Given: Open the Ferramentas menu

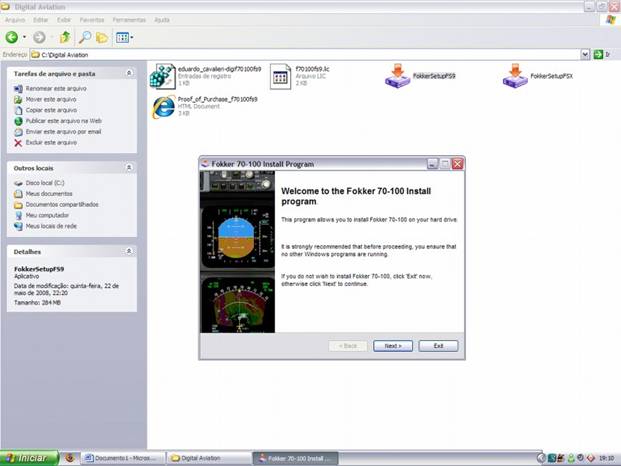Looking at the screenshot, I should 129,20.
